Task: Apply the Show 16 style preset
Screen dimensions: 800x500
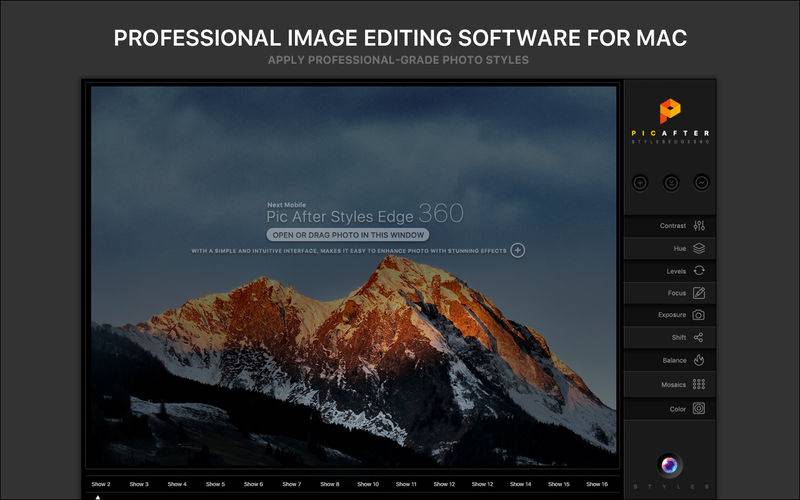Action: 597,484
